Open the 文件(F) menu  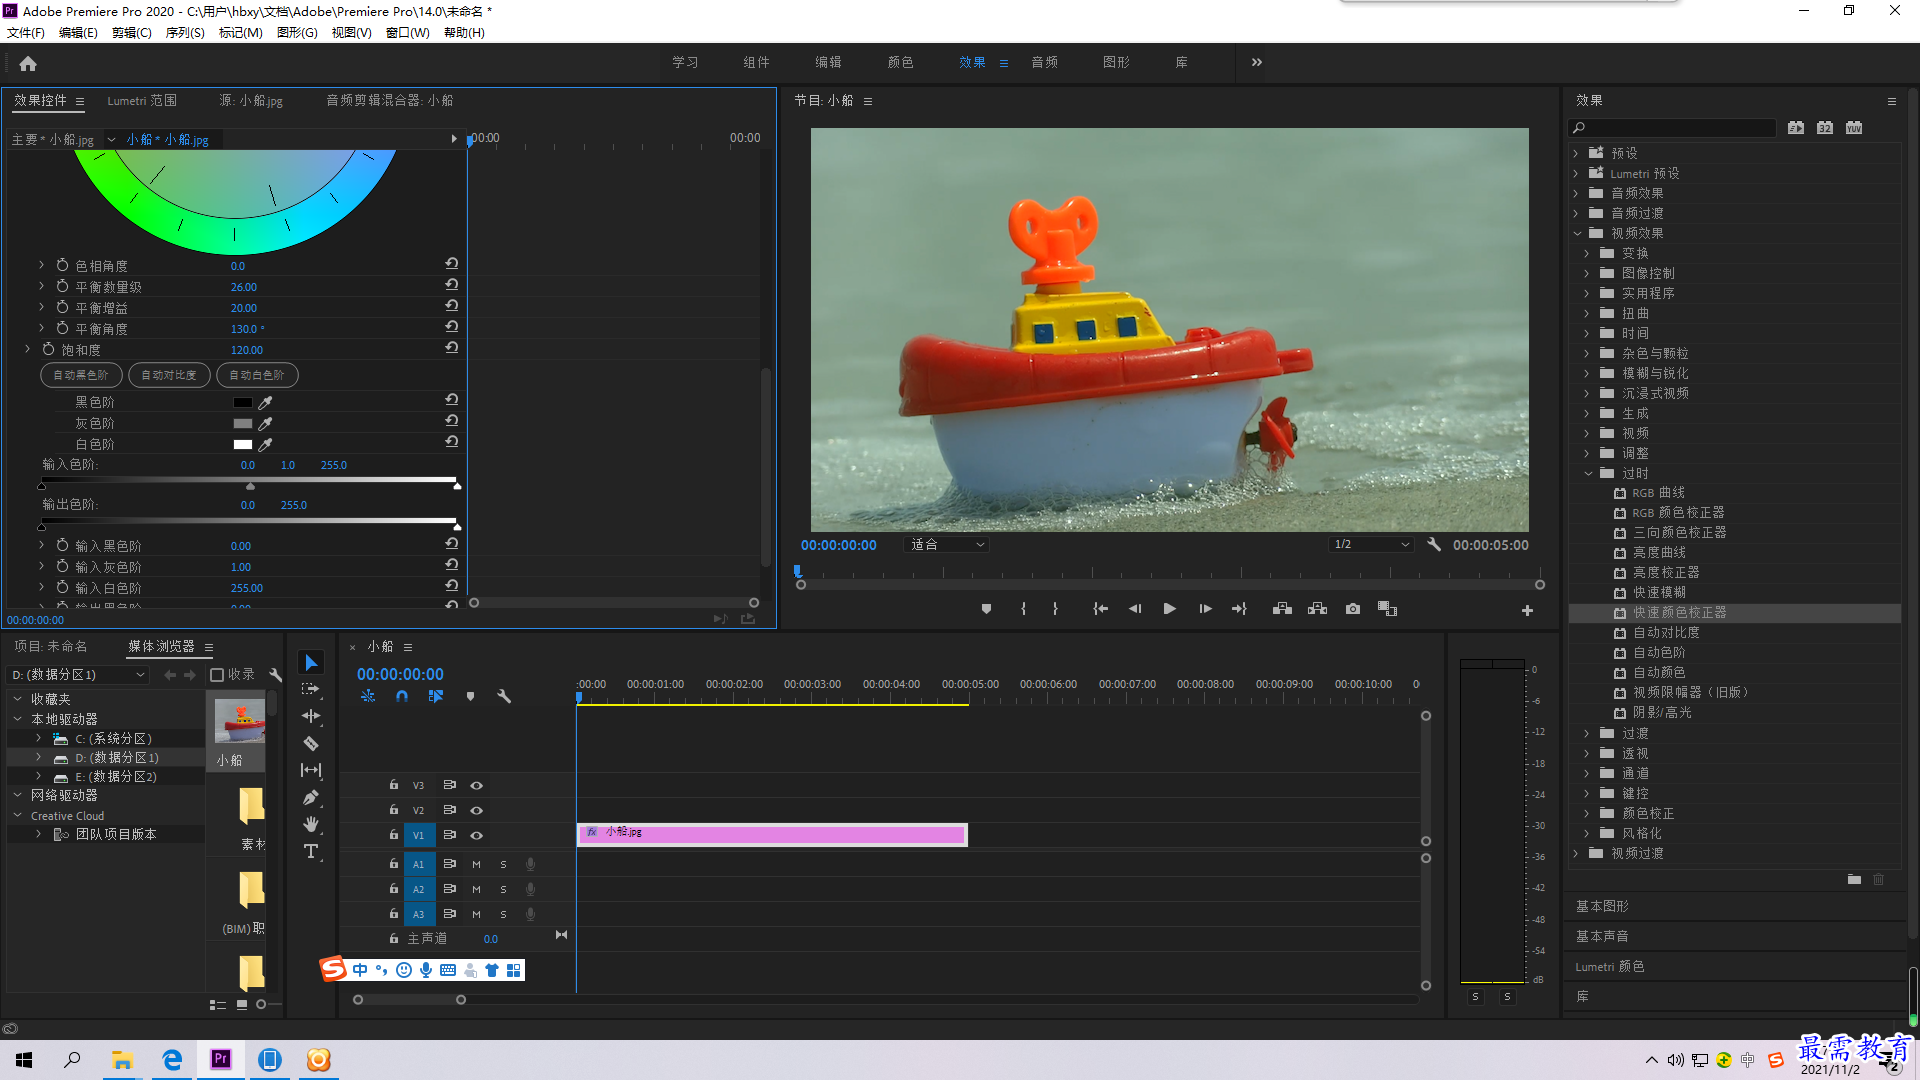[x=26, y=33]
